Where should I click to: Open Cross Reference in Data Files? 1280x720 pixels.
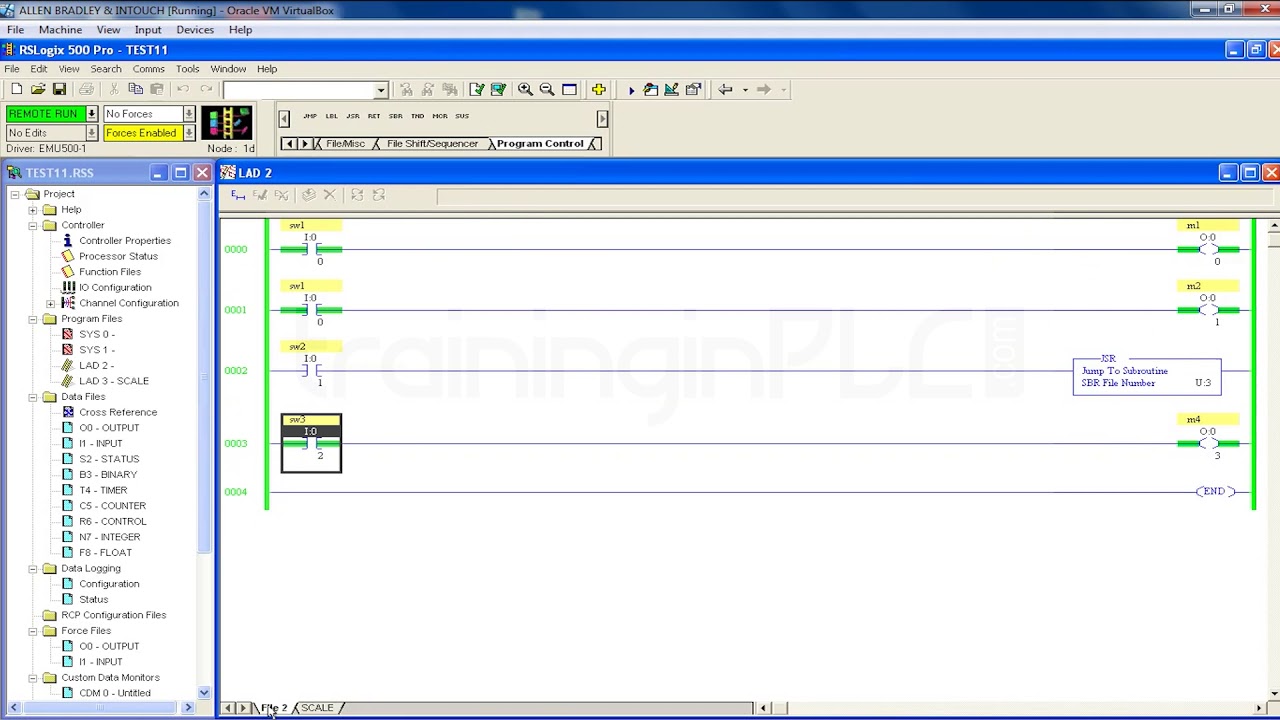[x=117, y=412]
